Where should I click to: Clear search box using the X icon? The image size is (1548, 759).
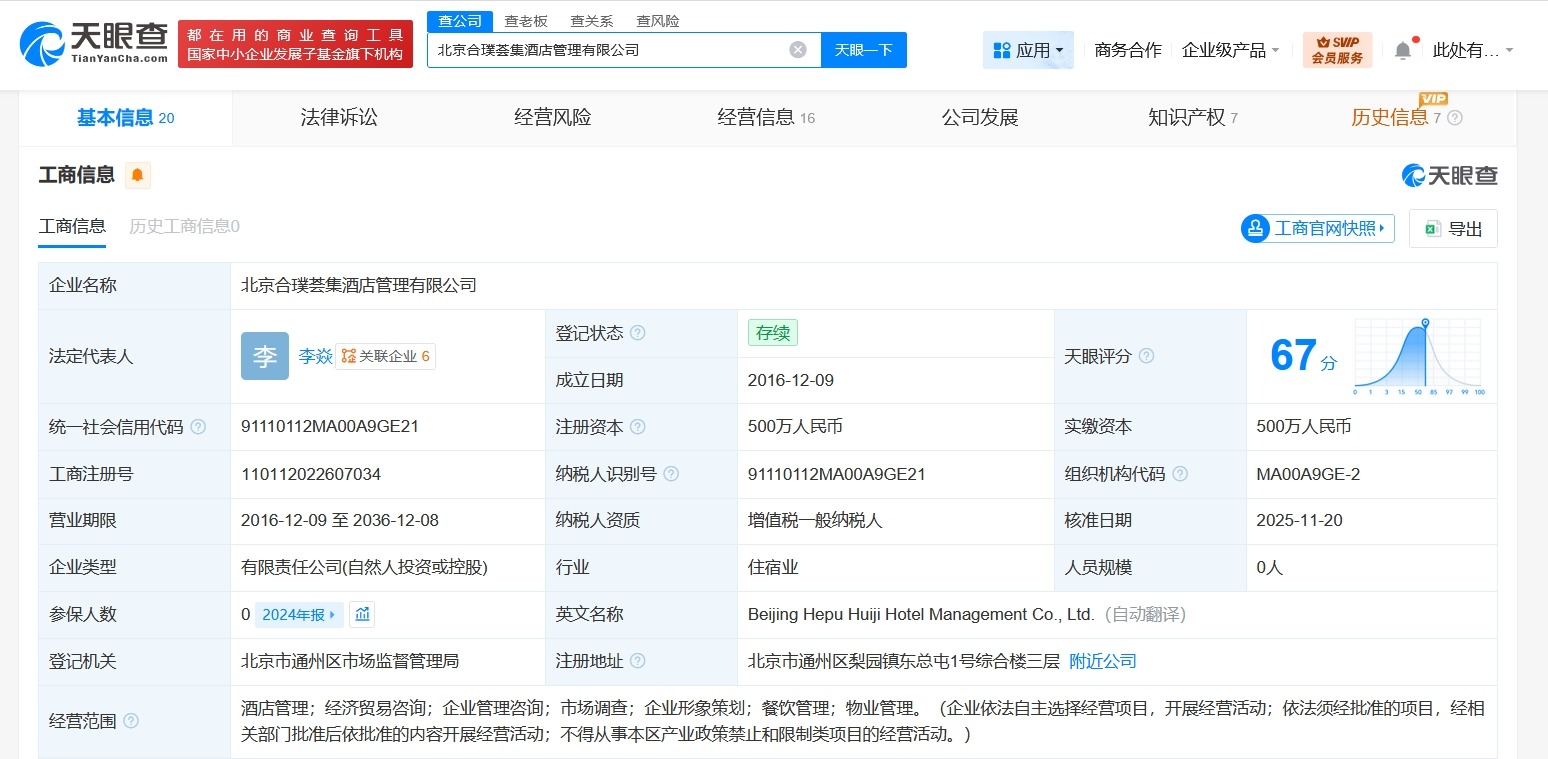[x=797, y=49]
